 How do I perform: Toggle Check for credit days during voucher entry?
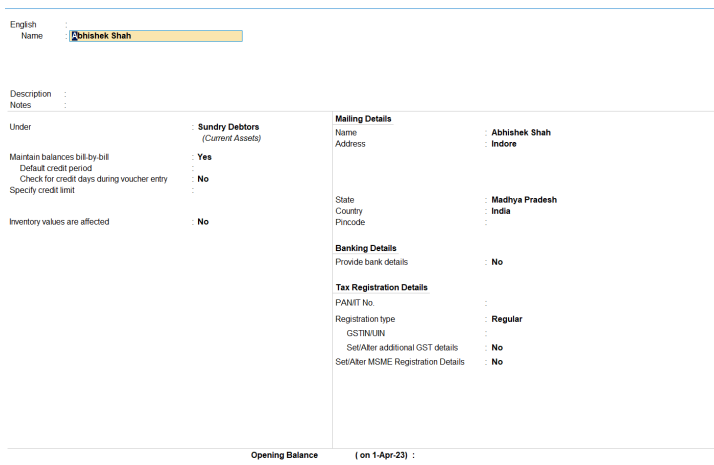[x=203, y=179]
